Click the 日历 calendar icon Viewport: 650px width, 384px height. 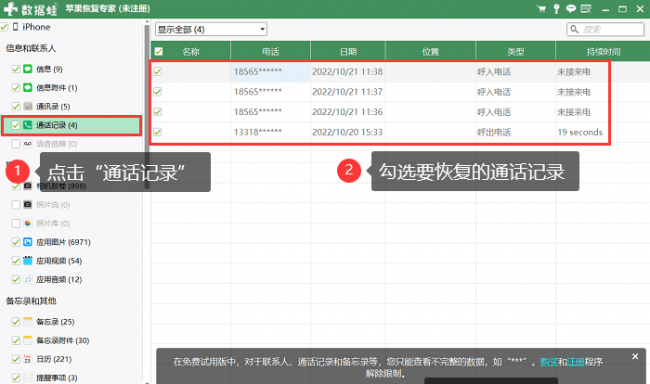tap(28, 359)
